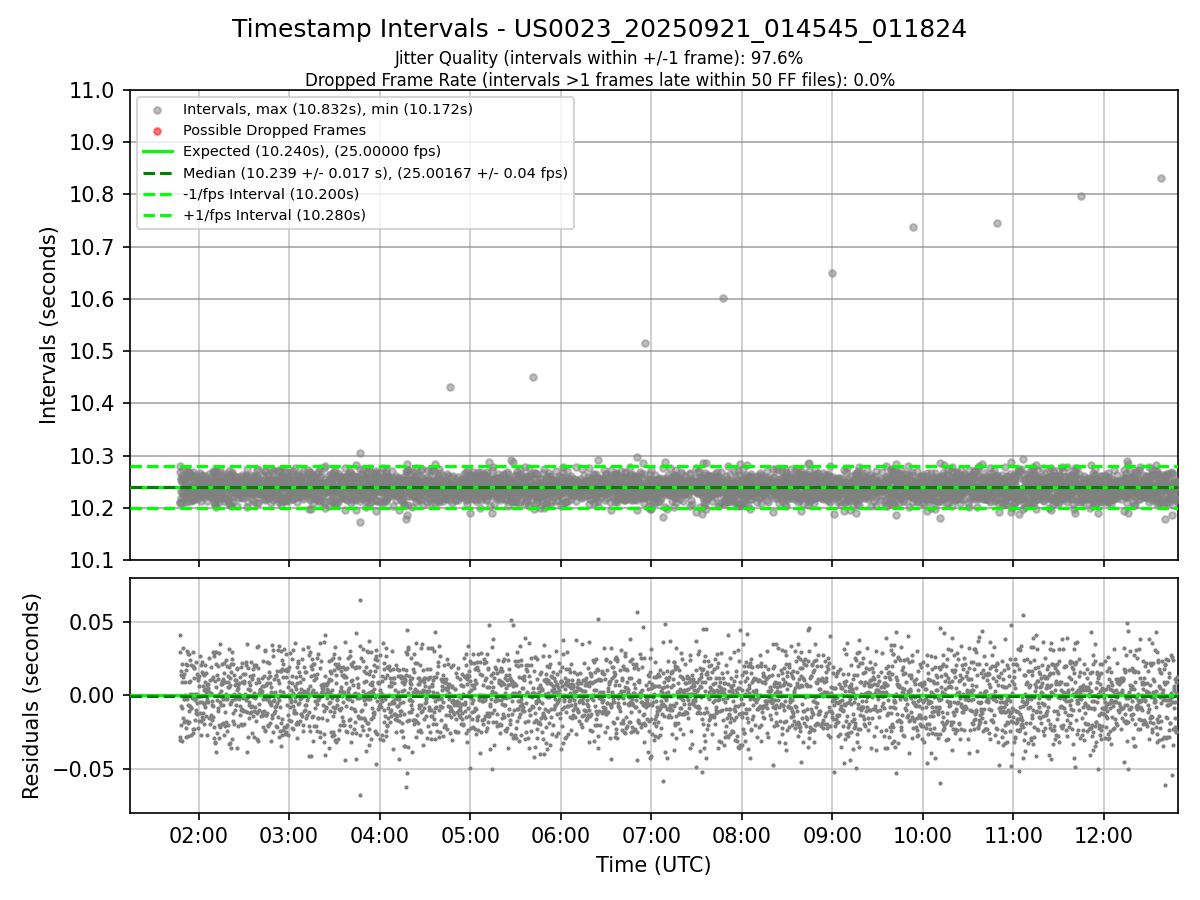Click the Intervals (seconds) axis label

[49, 325]
